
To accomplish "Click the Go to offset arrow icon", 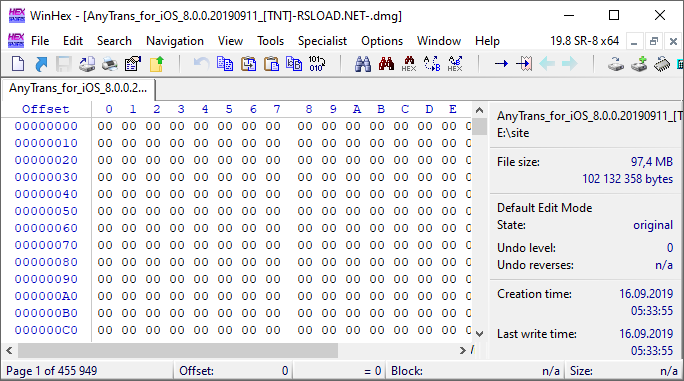I will coord(501,64).
